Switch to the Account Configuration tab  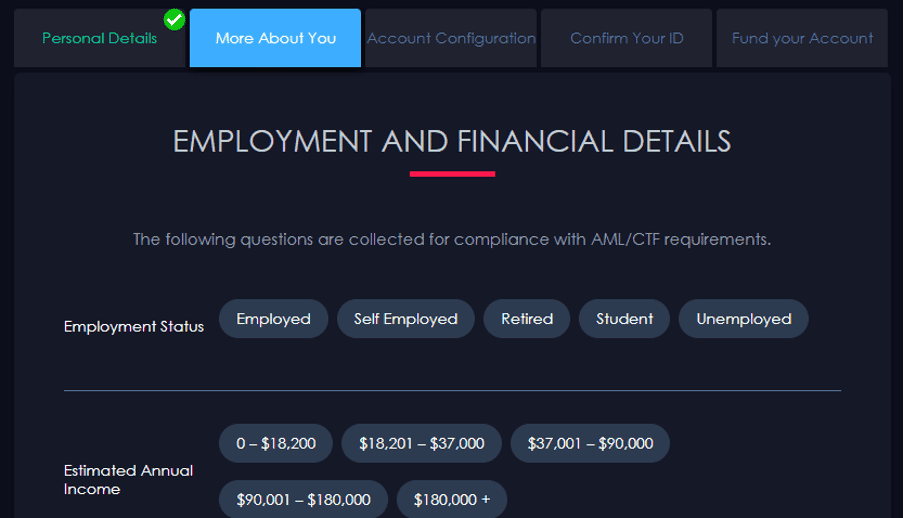point(451,38)
